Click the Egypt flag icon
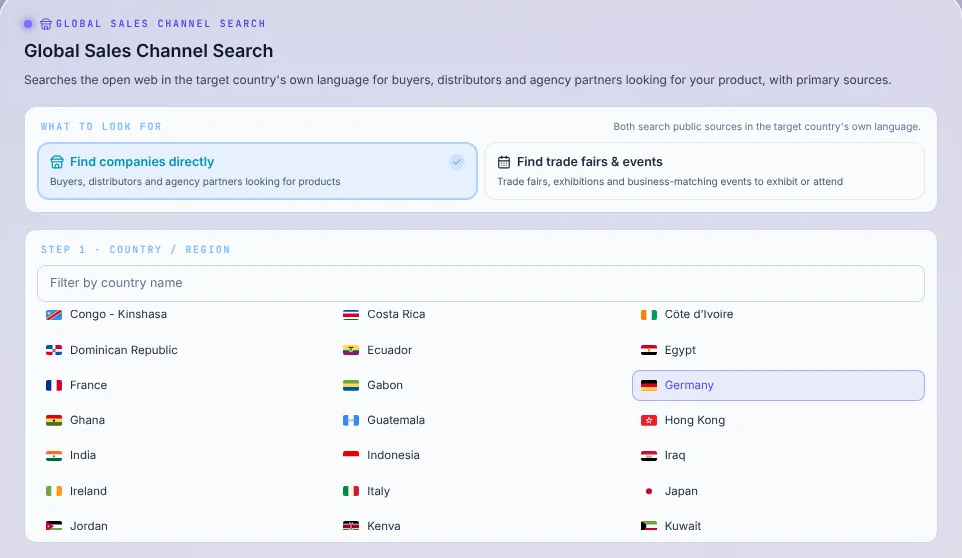 648,350
